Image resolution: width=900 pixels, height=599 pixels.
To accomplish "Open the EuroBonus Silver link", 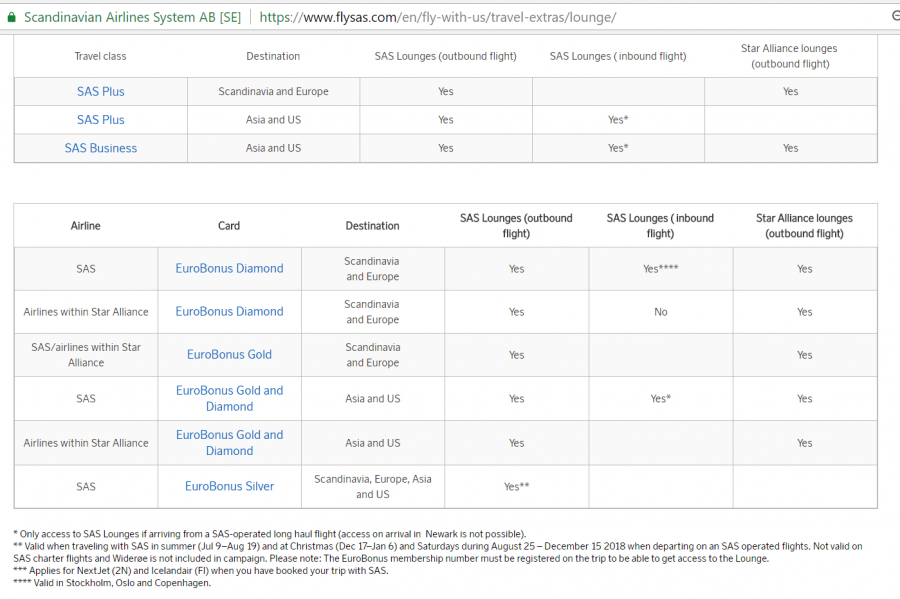I will pyautogui.click(x=229, y=487).
